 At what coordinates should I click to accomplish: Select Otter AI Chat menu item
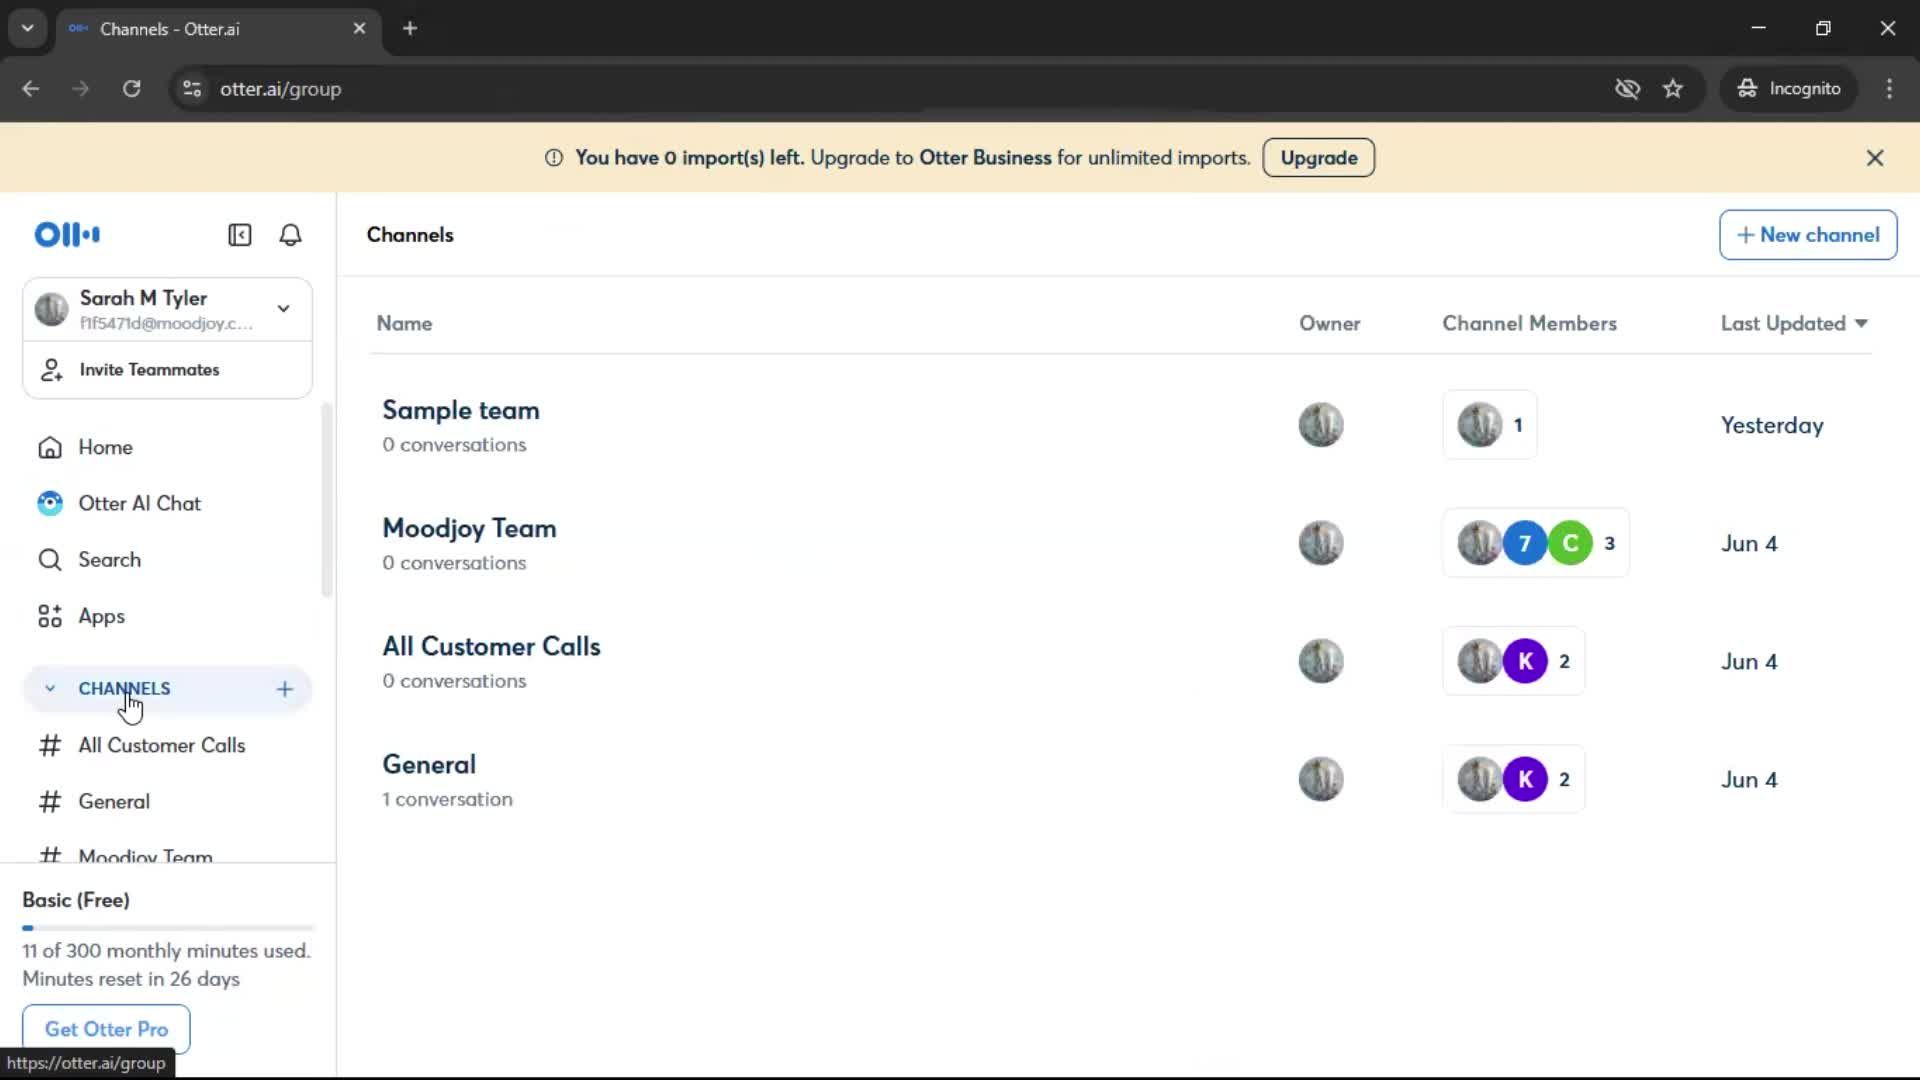click(x=167, y=503)
